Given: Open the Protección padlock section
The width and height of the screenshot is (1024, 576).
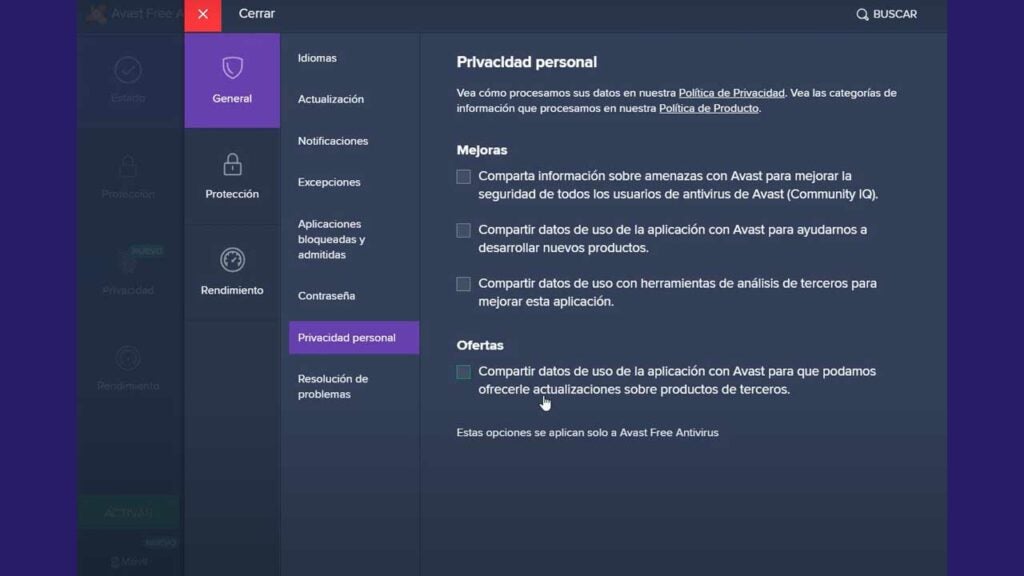Looking at the screenshot, I should [x=232, y=165].
